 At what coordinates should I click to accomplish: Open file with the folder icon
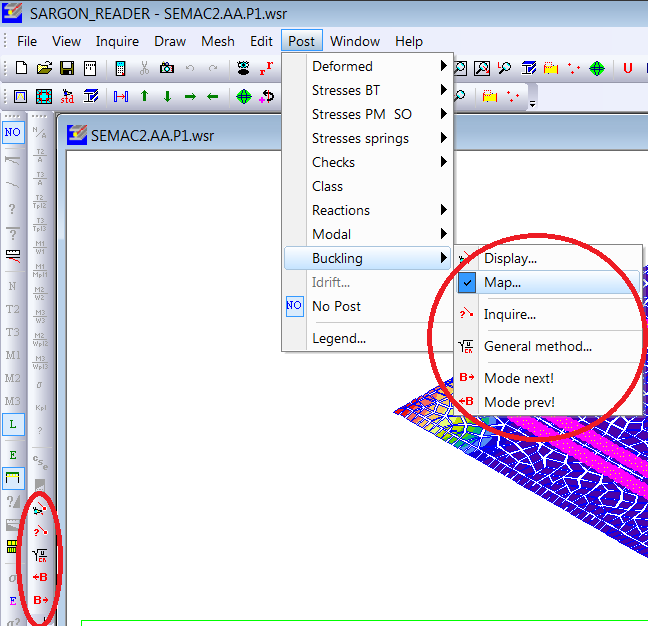44,69
